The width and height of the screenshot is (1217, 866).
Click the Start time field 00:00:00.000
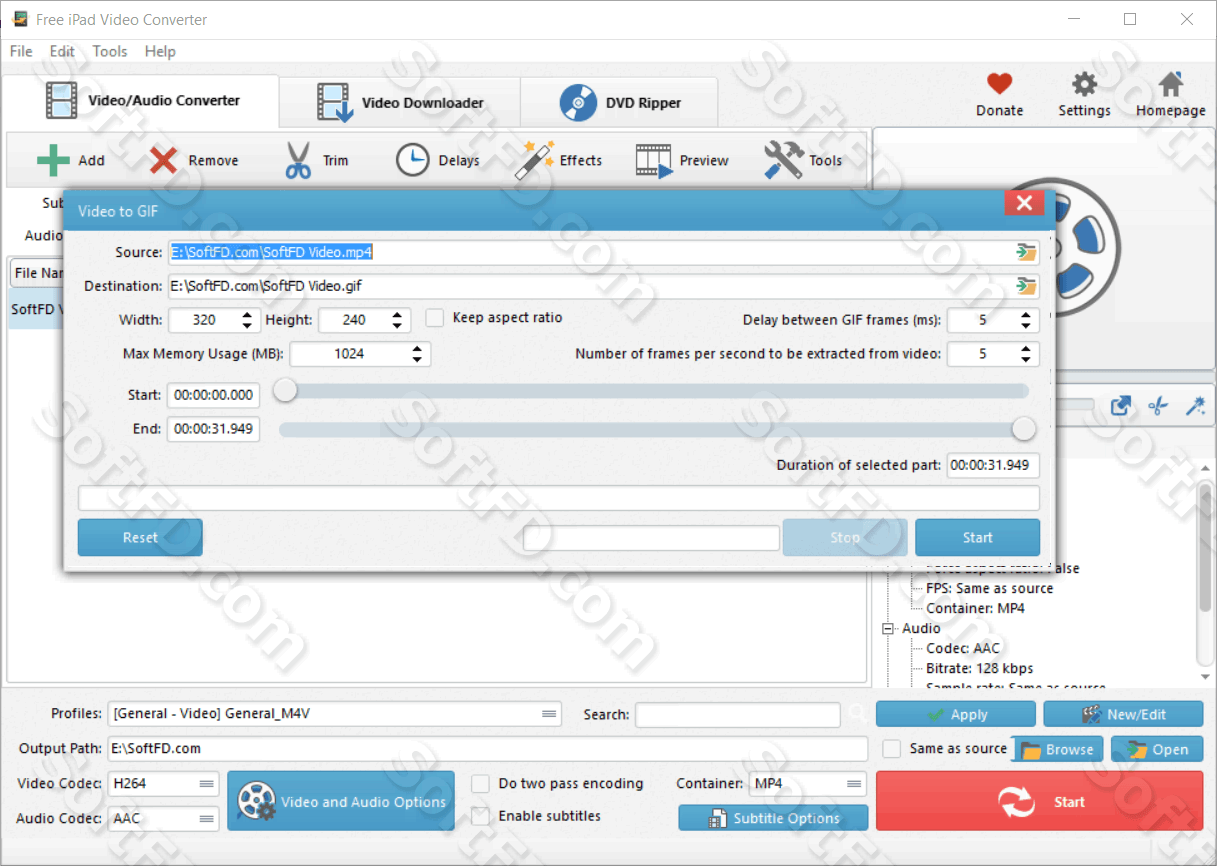pyautogui.click(x=213, y=395)
